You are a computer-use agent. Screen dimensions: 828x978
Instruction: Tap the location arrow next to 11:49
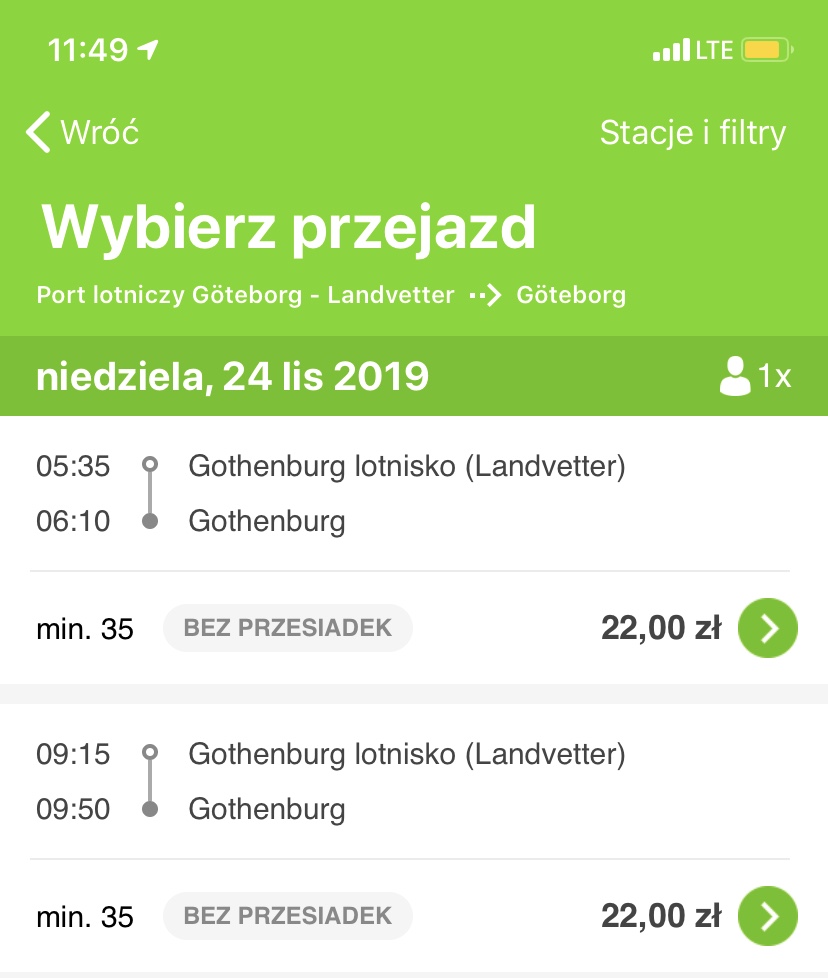pos(148,49)
